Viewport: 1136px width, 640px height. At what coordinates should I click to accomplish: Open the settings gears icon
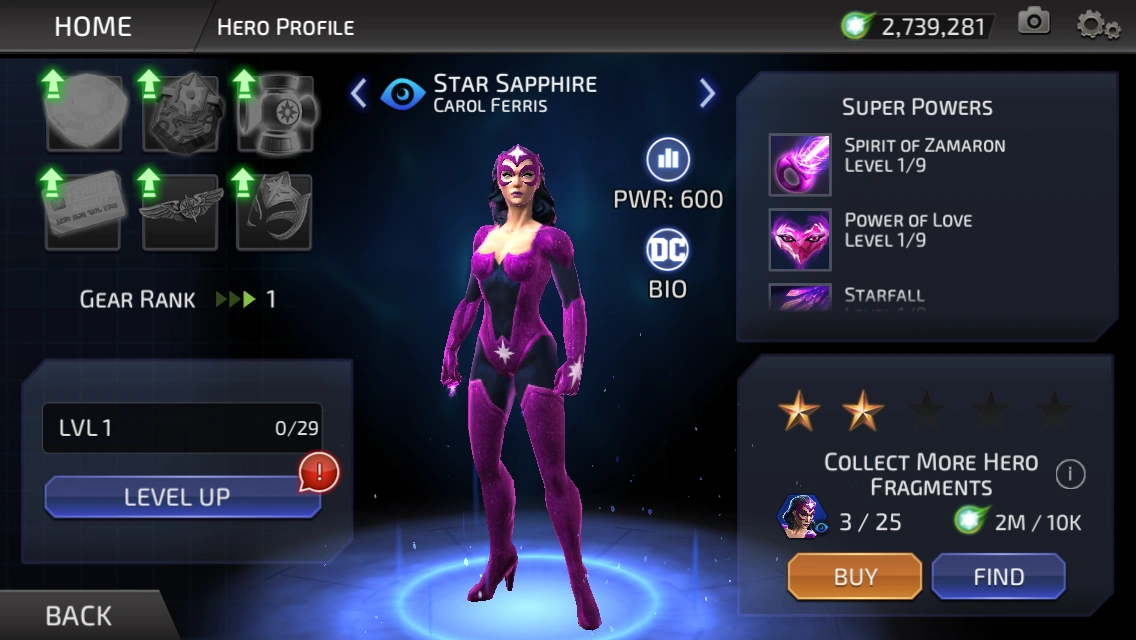(1098, 25)
